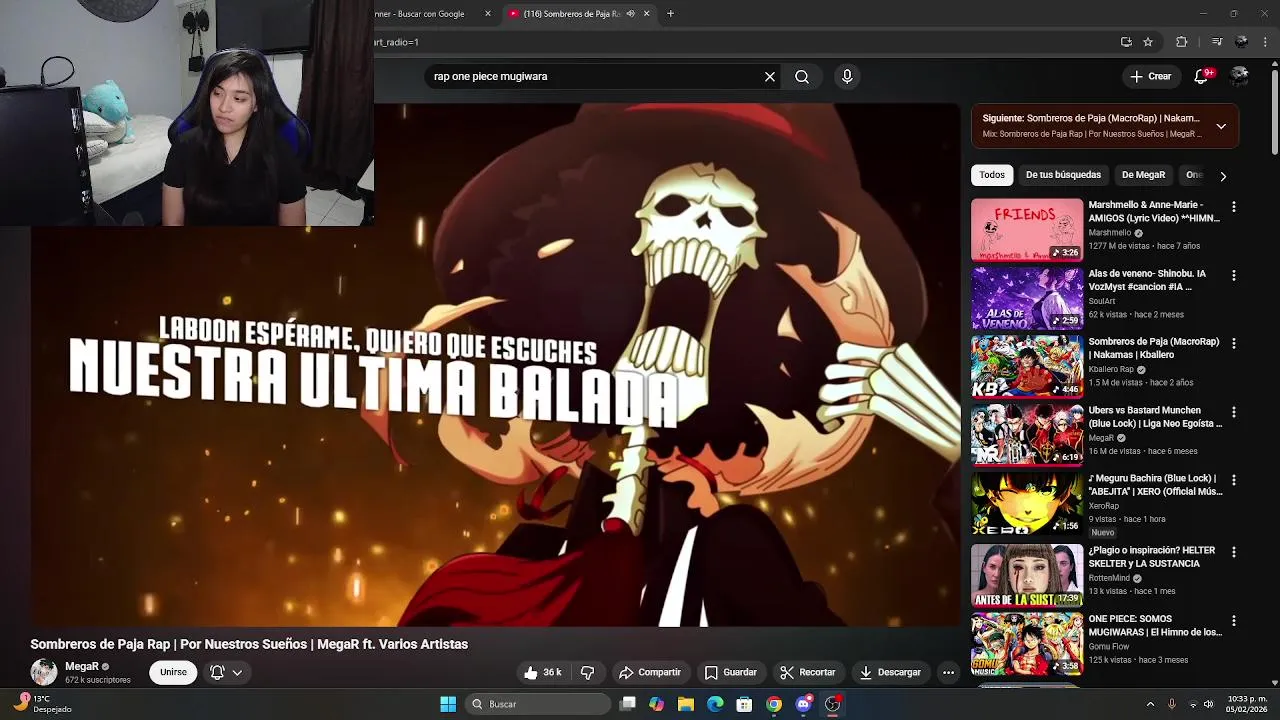Open the weather widget showing 13°C
This screenshot has height=720, width=1280.
[42, 704]
